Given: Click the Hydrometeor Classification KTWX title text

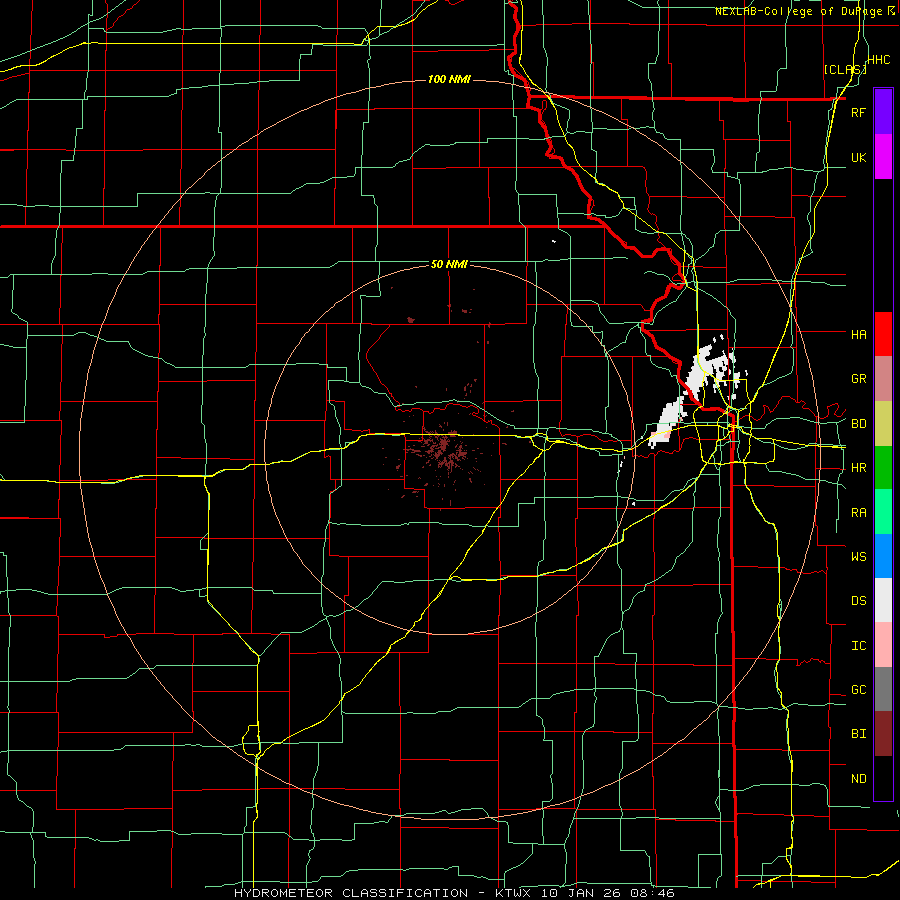Looking at the screenshot, I should pyautogui.click(x=454, y=893).
